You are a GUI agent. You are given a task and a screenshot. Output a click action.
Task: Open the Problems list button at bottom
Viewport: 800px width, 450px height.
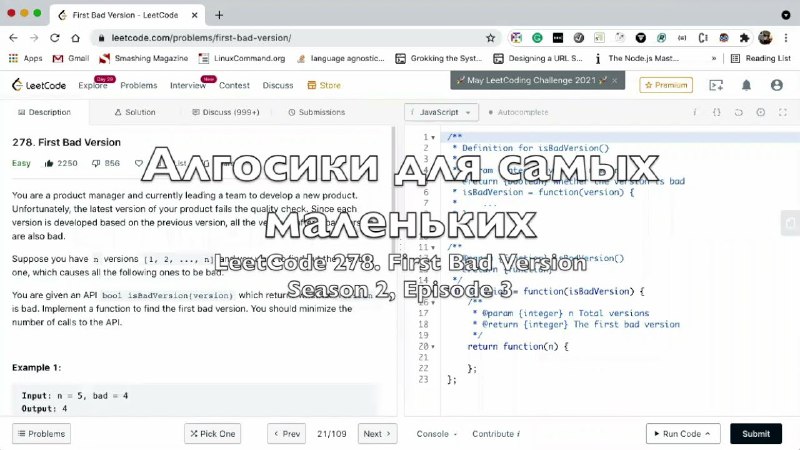pyautogui.click(x=41, y=434)
